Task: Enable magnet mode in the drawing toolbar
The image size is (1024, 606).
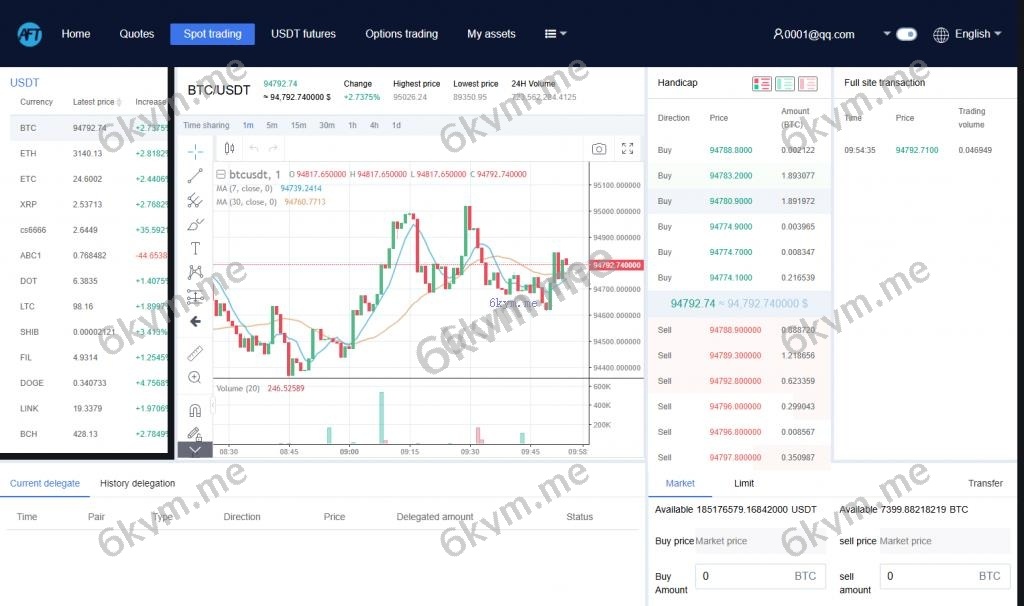Action: (195, 410)
